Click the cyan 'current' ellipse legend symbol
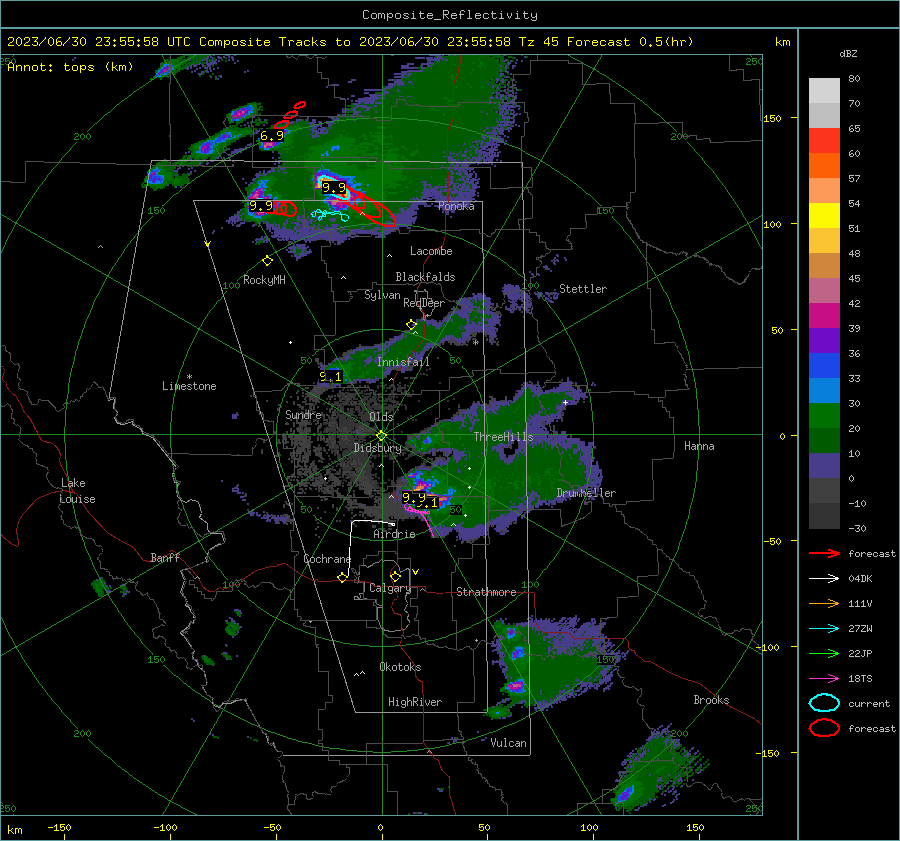This screenshot has height=841, width=900. click(824, 703)
